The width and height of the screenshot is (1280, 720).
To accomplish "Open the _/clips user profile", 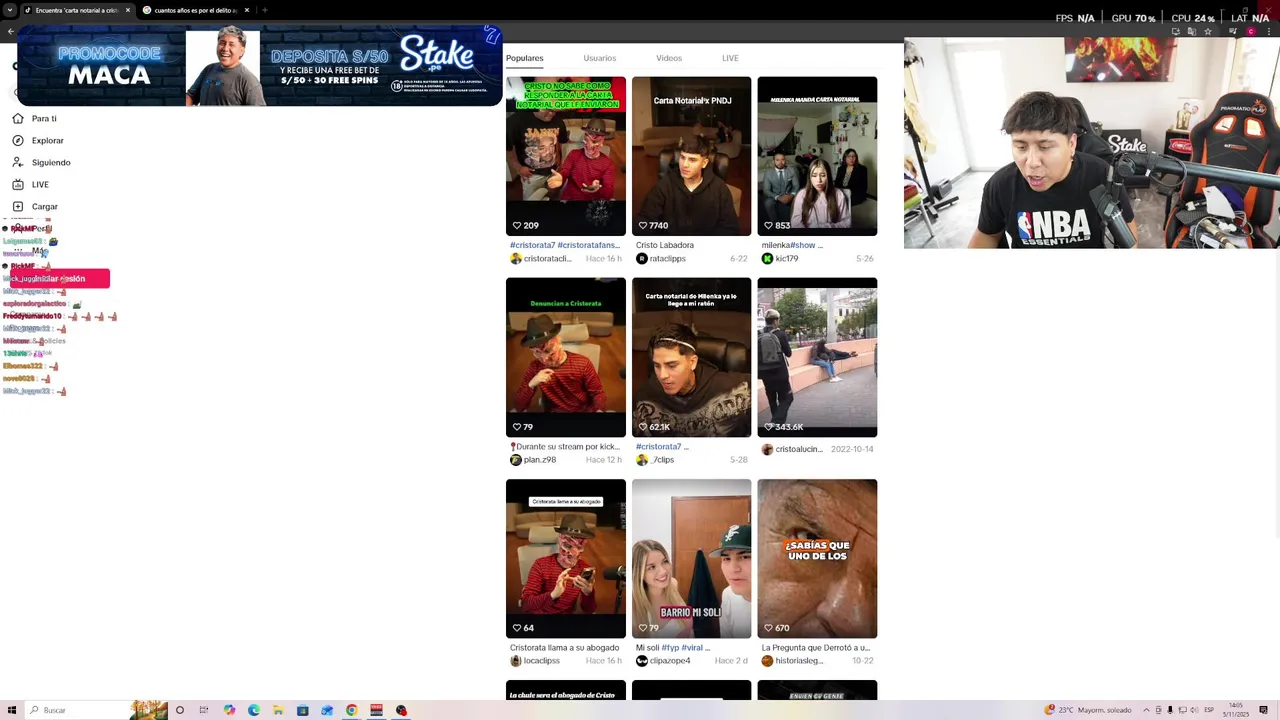I will coord(655,460).
